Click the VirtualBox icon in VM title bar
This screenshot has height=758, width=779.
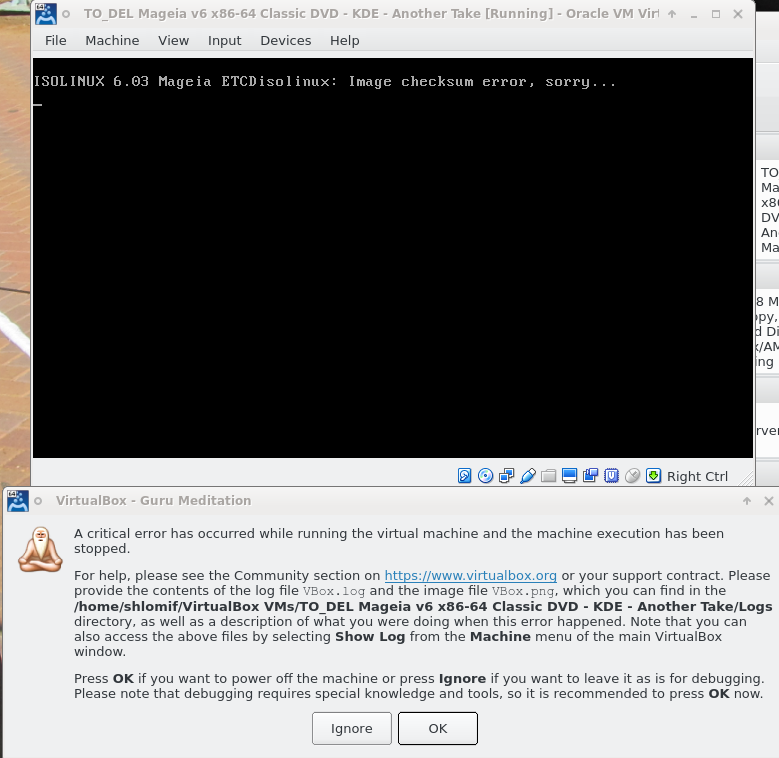(46, 14)
